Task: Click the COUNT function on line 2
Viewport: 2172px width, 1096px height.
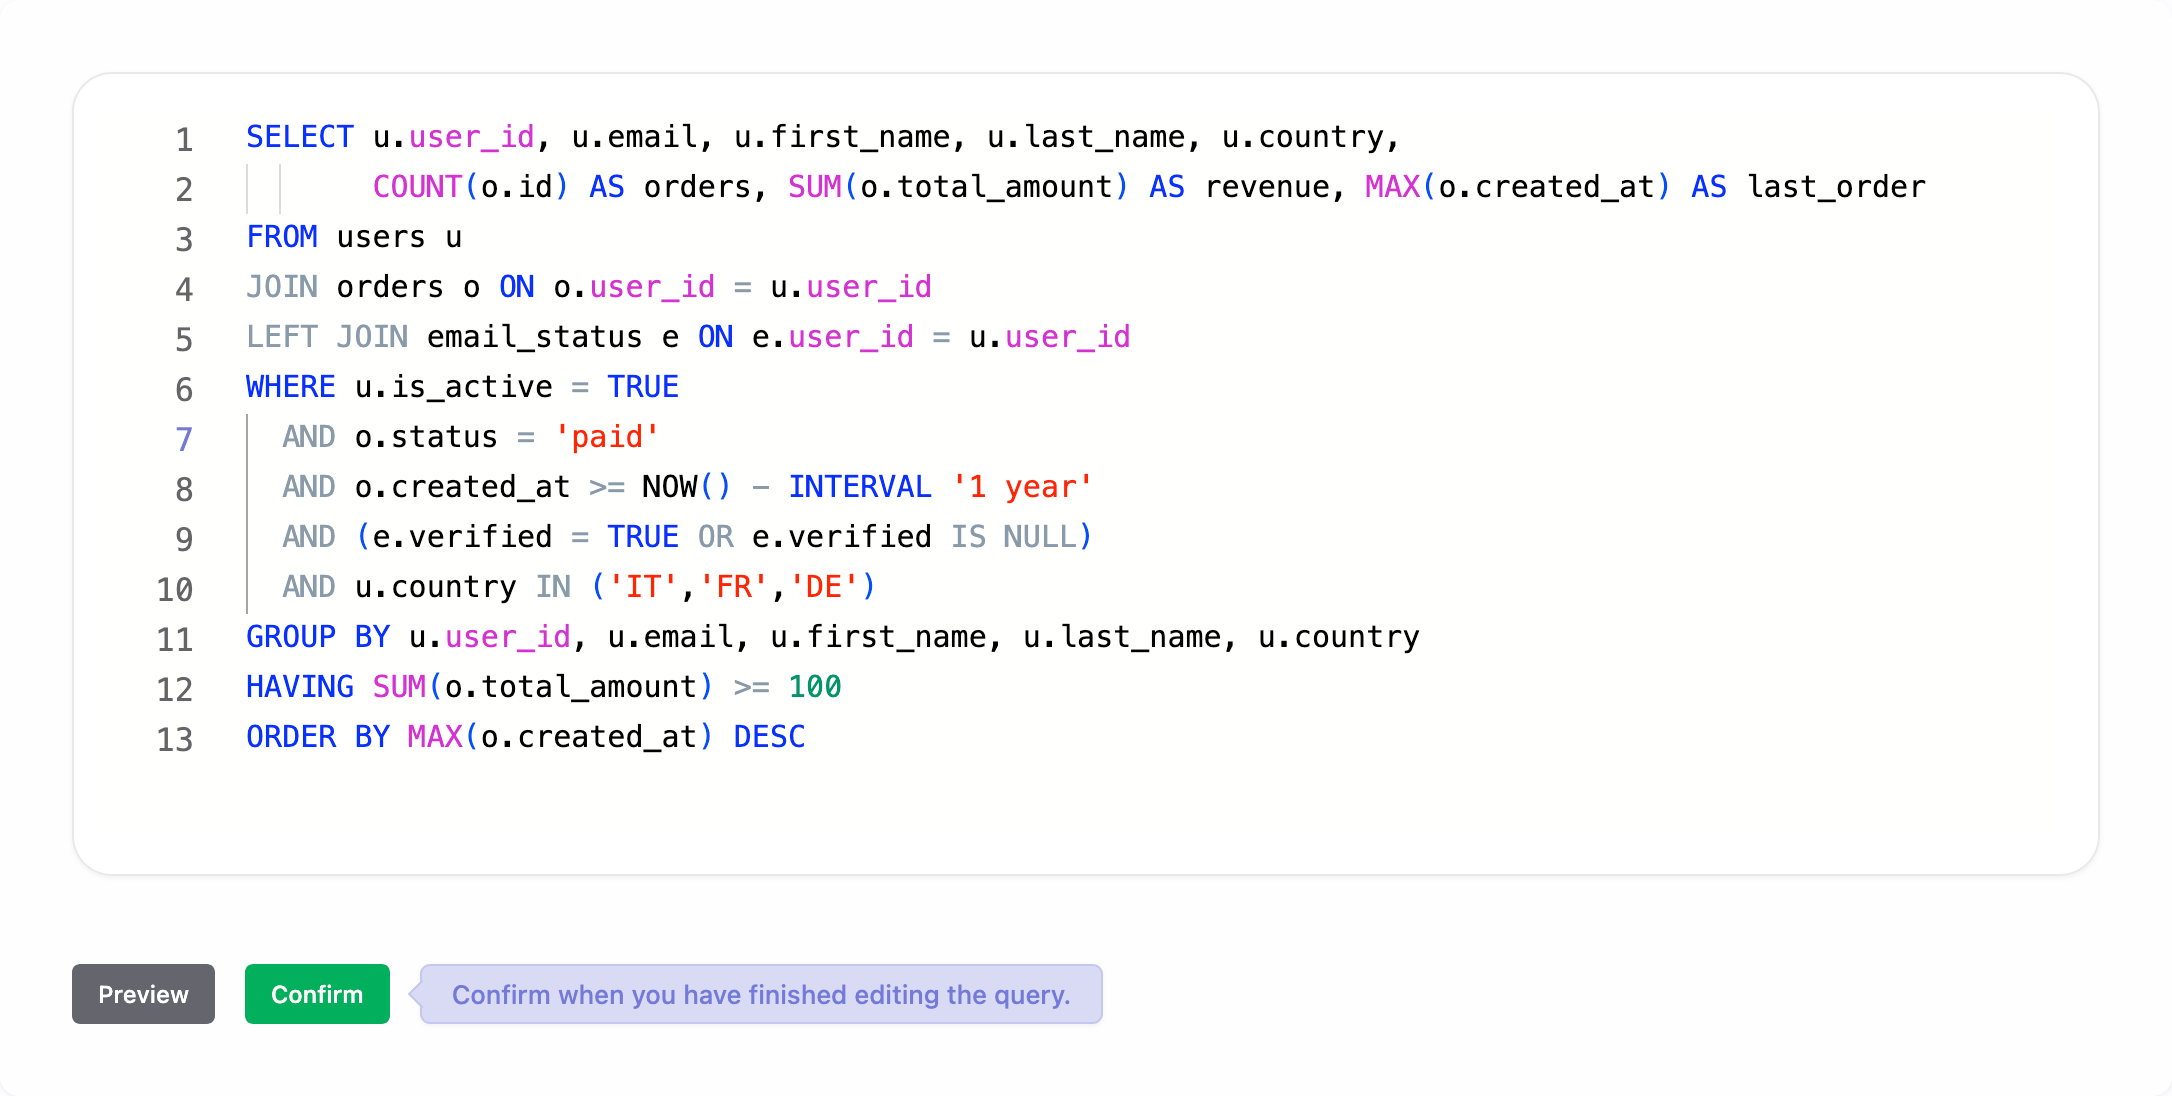Action: (x=417, y=187)
